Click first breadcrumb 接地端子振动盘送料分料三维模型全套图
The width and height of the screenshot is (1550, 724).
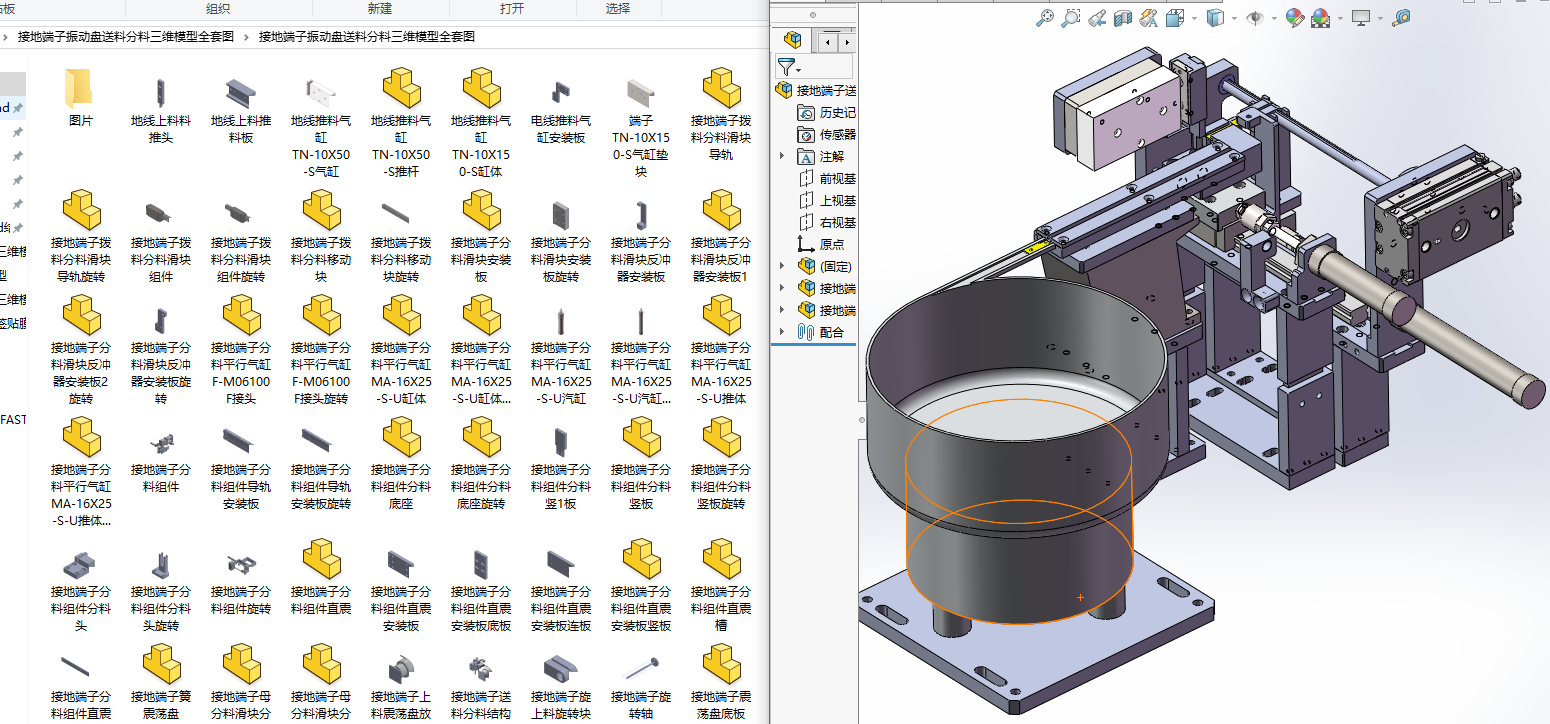tap(125, 37)
